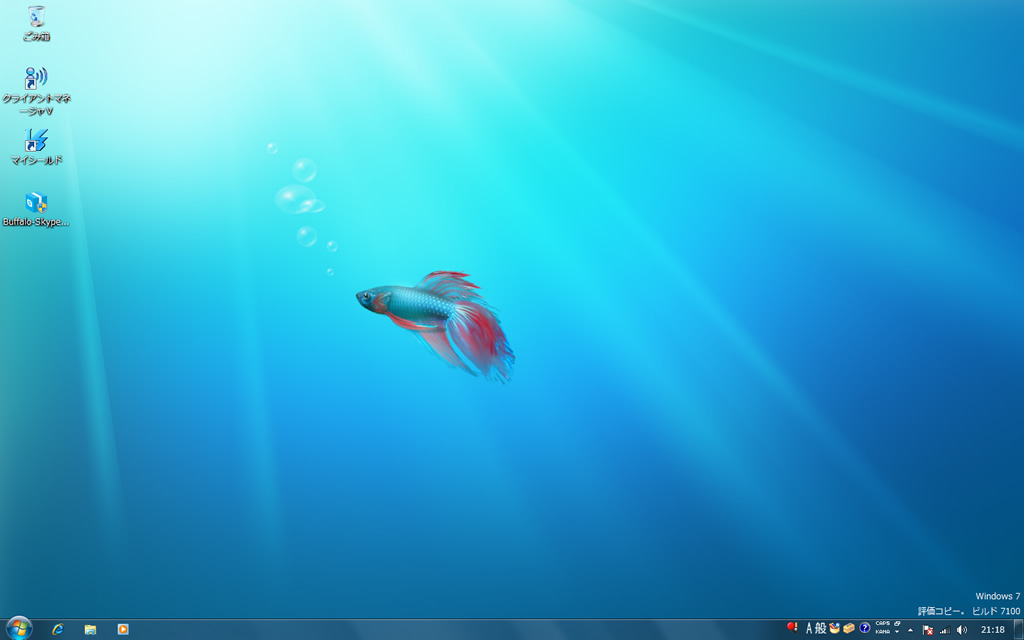Select the Buffalo-Skype desktop icon
This screenshot has width=1024, height=640.
[x=37, y=209]
